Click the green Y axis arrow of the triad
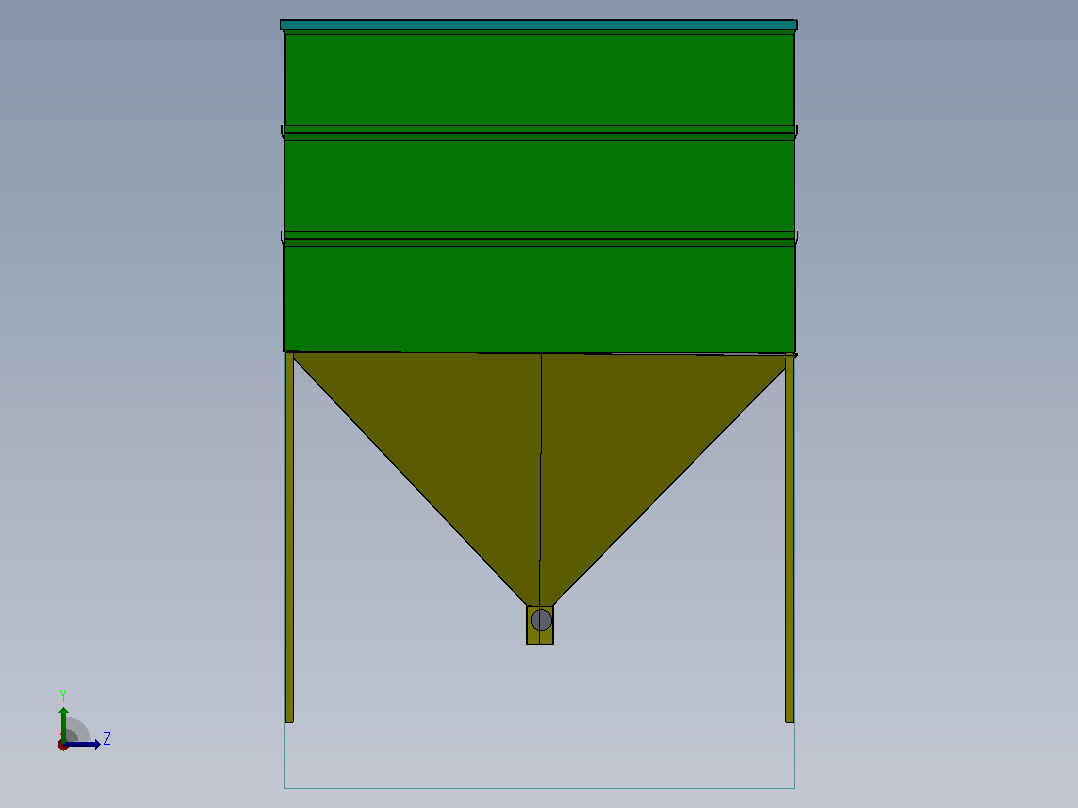The width and height of the screenshot is (1078, 808). (x=63, y=724)
